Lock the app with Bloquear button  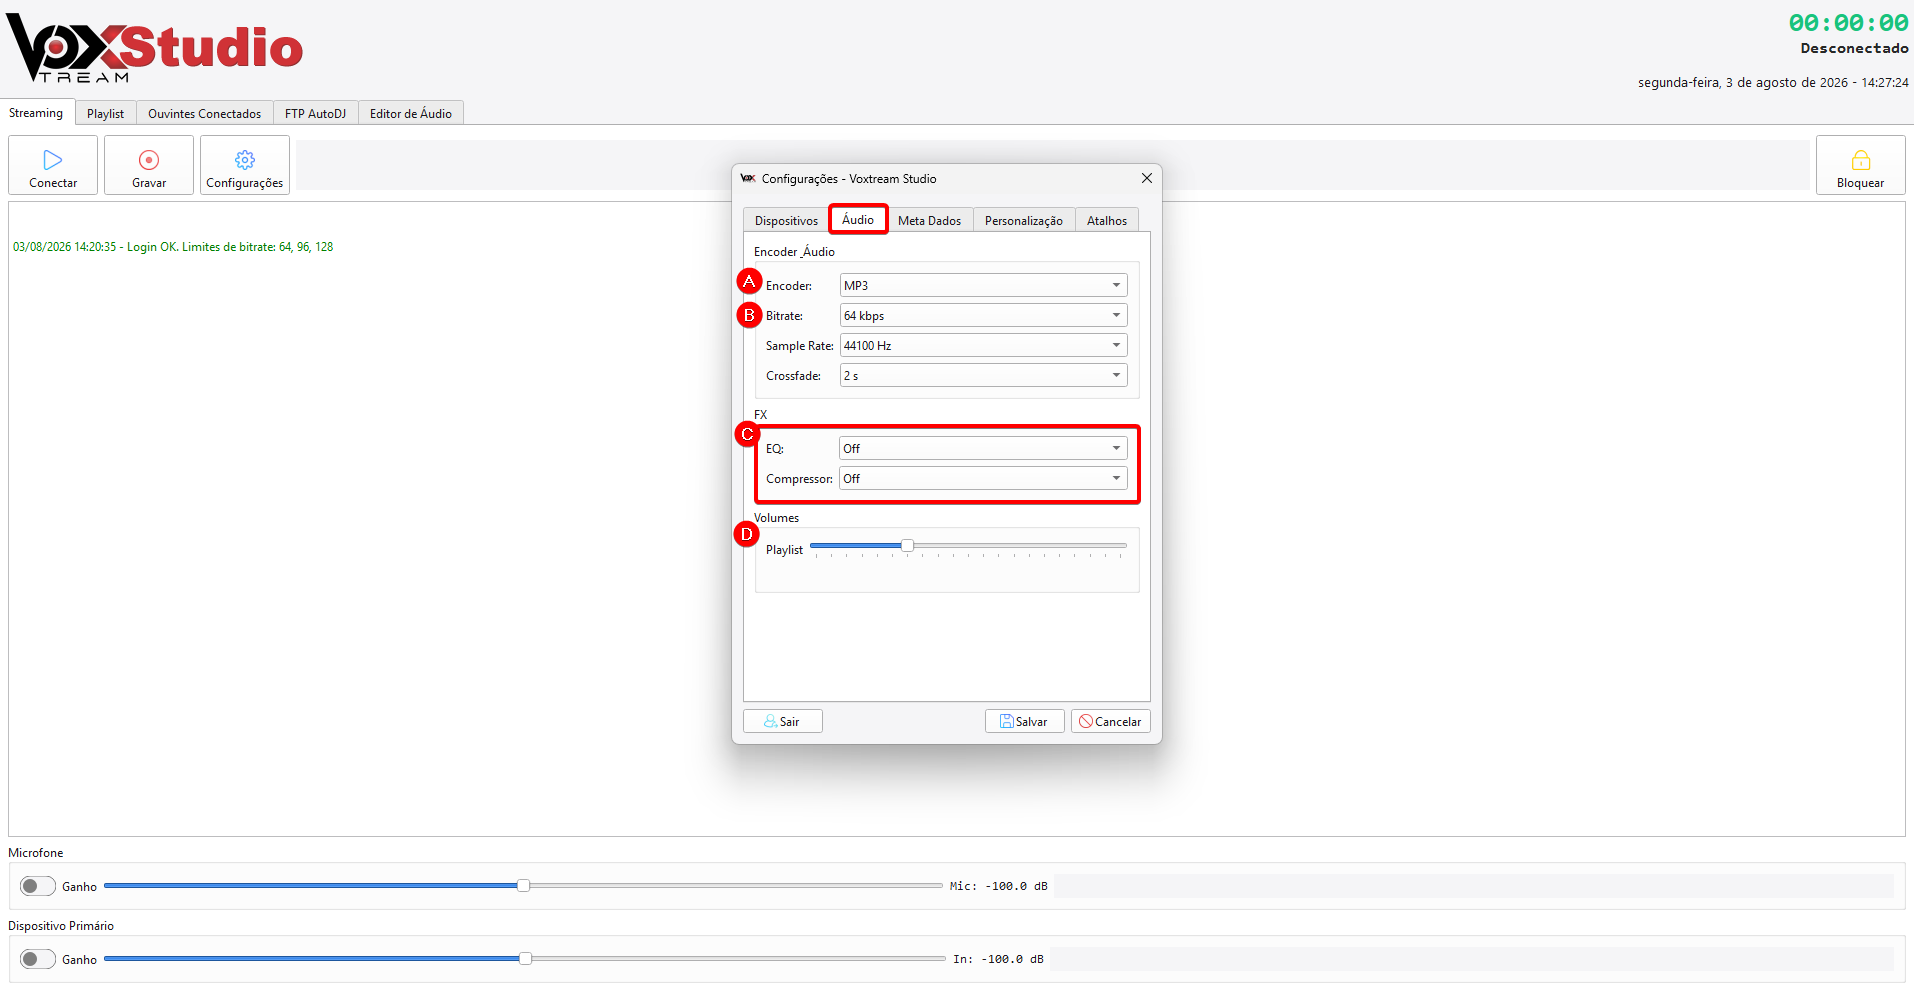[1860, 165]
